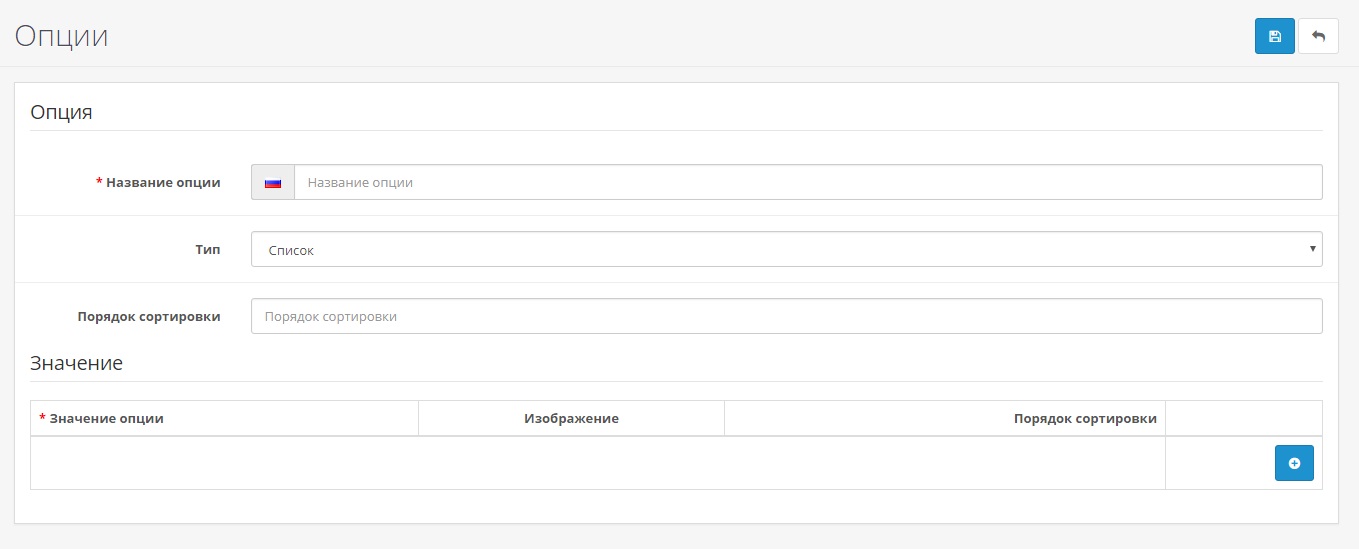
Task: Click the Значение section heading
Action: click(x=76, y=363)
